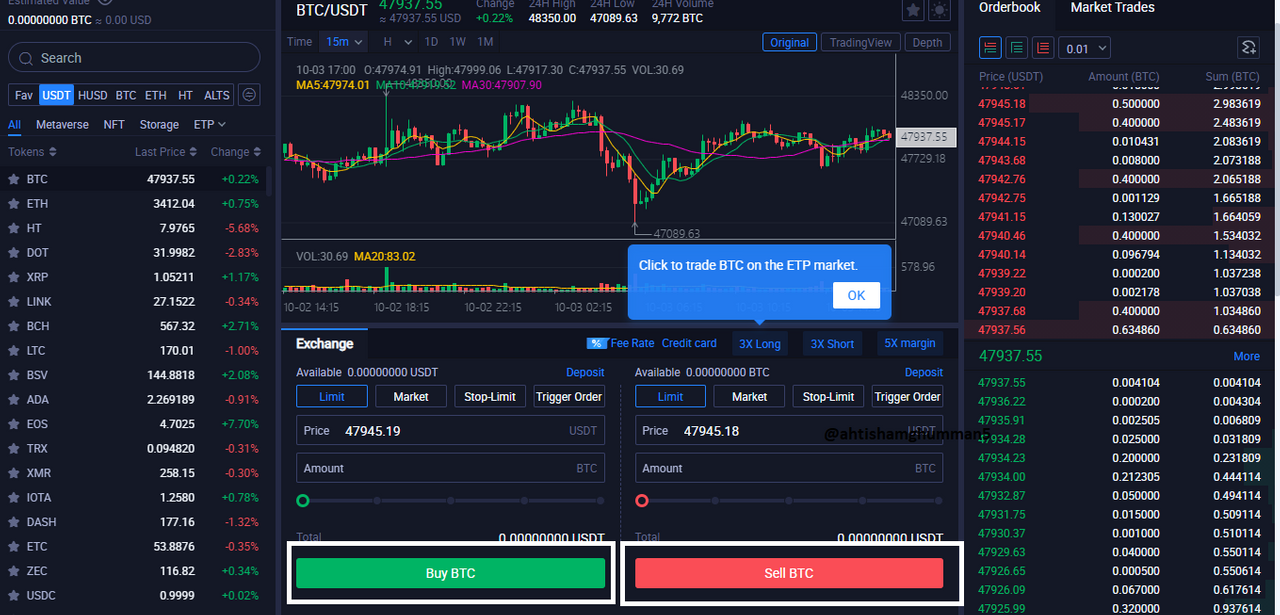Toggle the star next to LTC
Screen dimensions: 1280x615
pos(14,351)
